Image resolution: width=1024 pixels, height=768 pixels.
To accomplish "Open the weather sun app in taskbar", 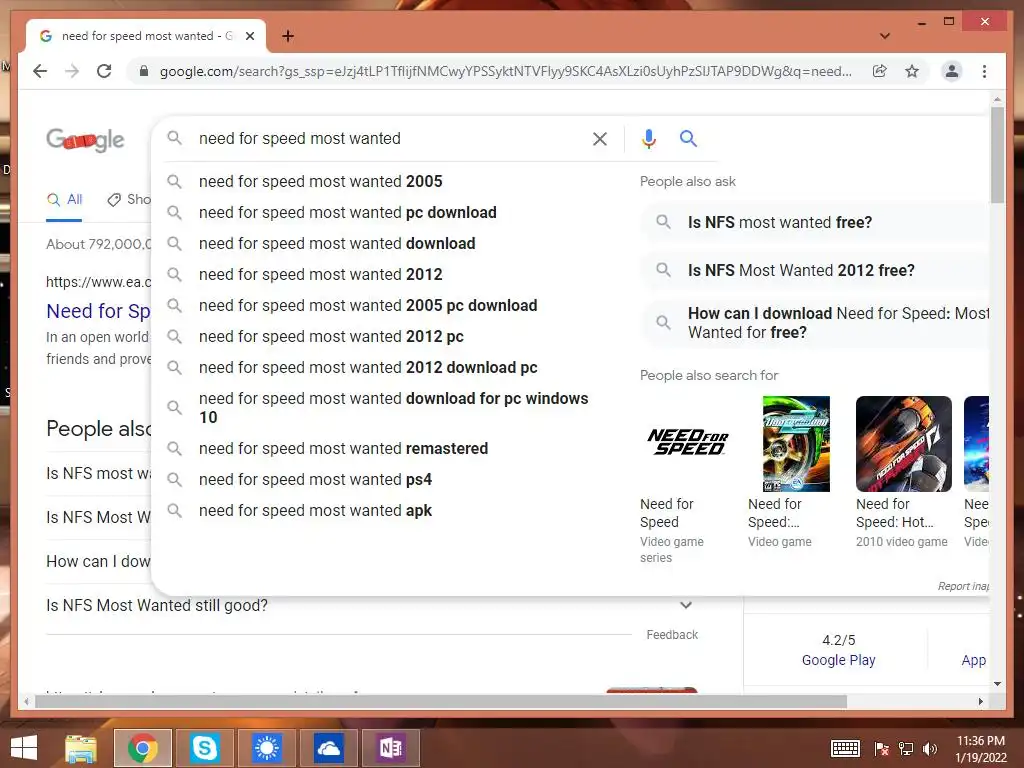I will tap(266, 748).
